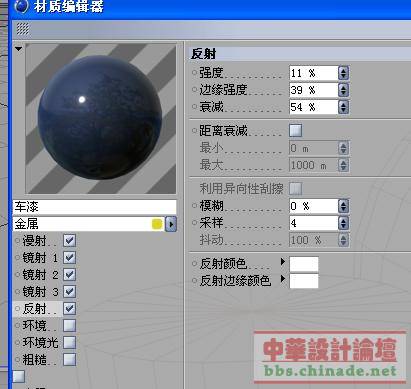
Task: Select the 漫射 channel label
Action: click(x=35, y=241)
